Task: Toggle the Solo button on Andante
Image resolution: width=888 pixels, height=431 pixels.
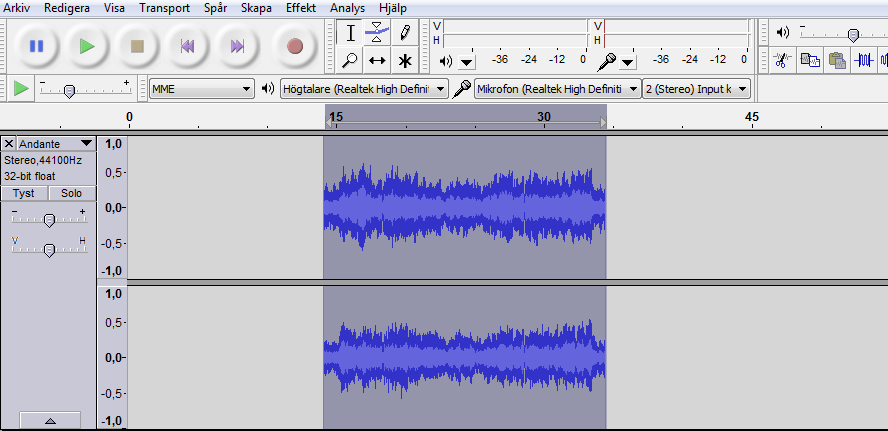Action: pos(71,193)
